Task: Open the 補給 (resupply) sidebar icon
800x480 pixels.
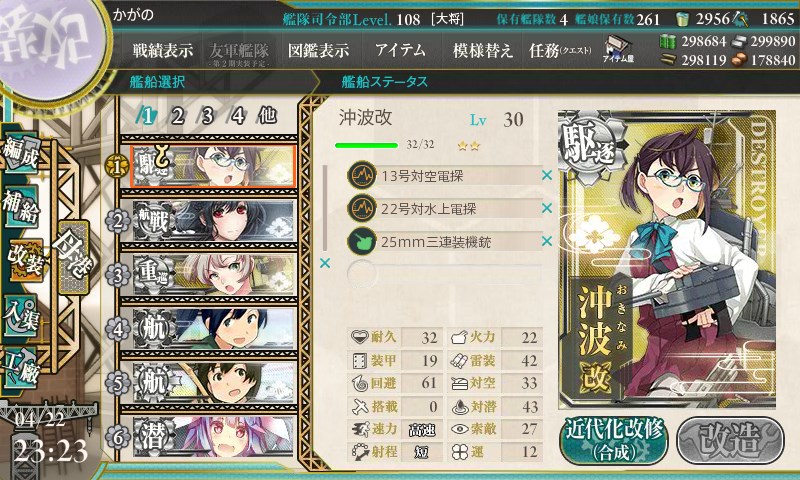Action: pyautogui.click(x=21, y=206)
